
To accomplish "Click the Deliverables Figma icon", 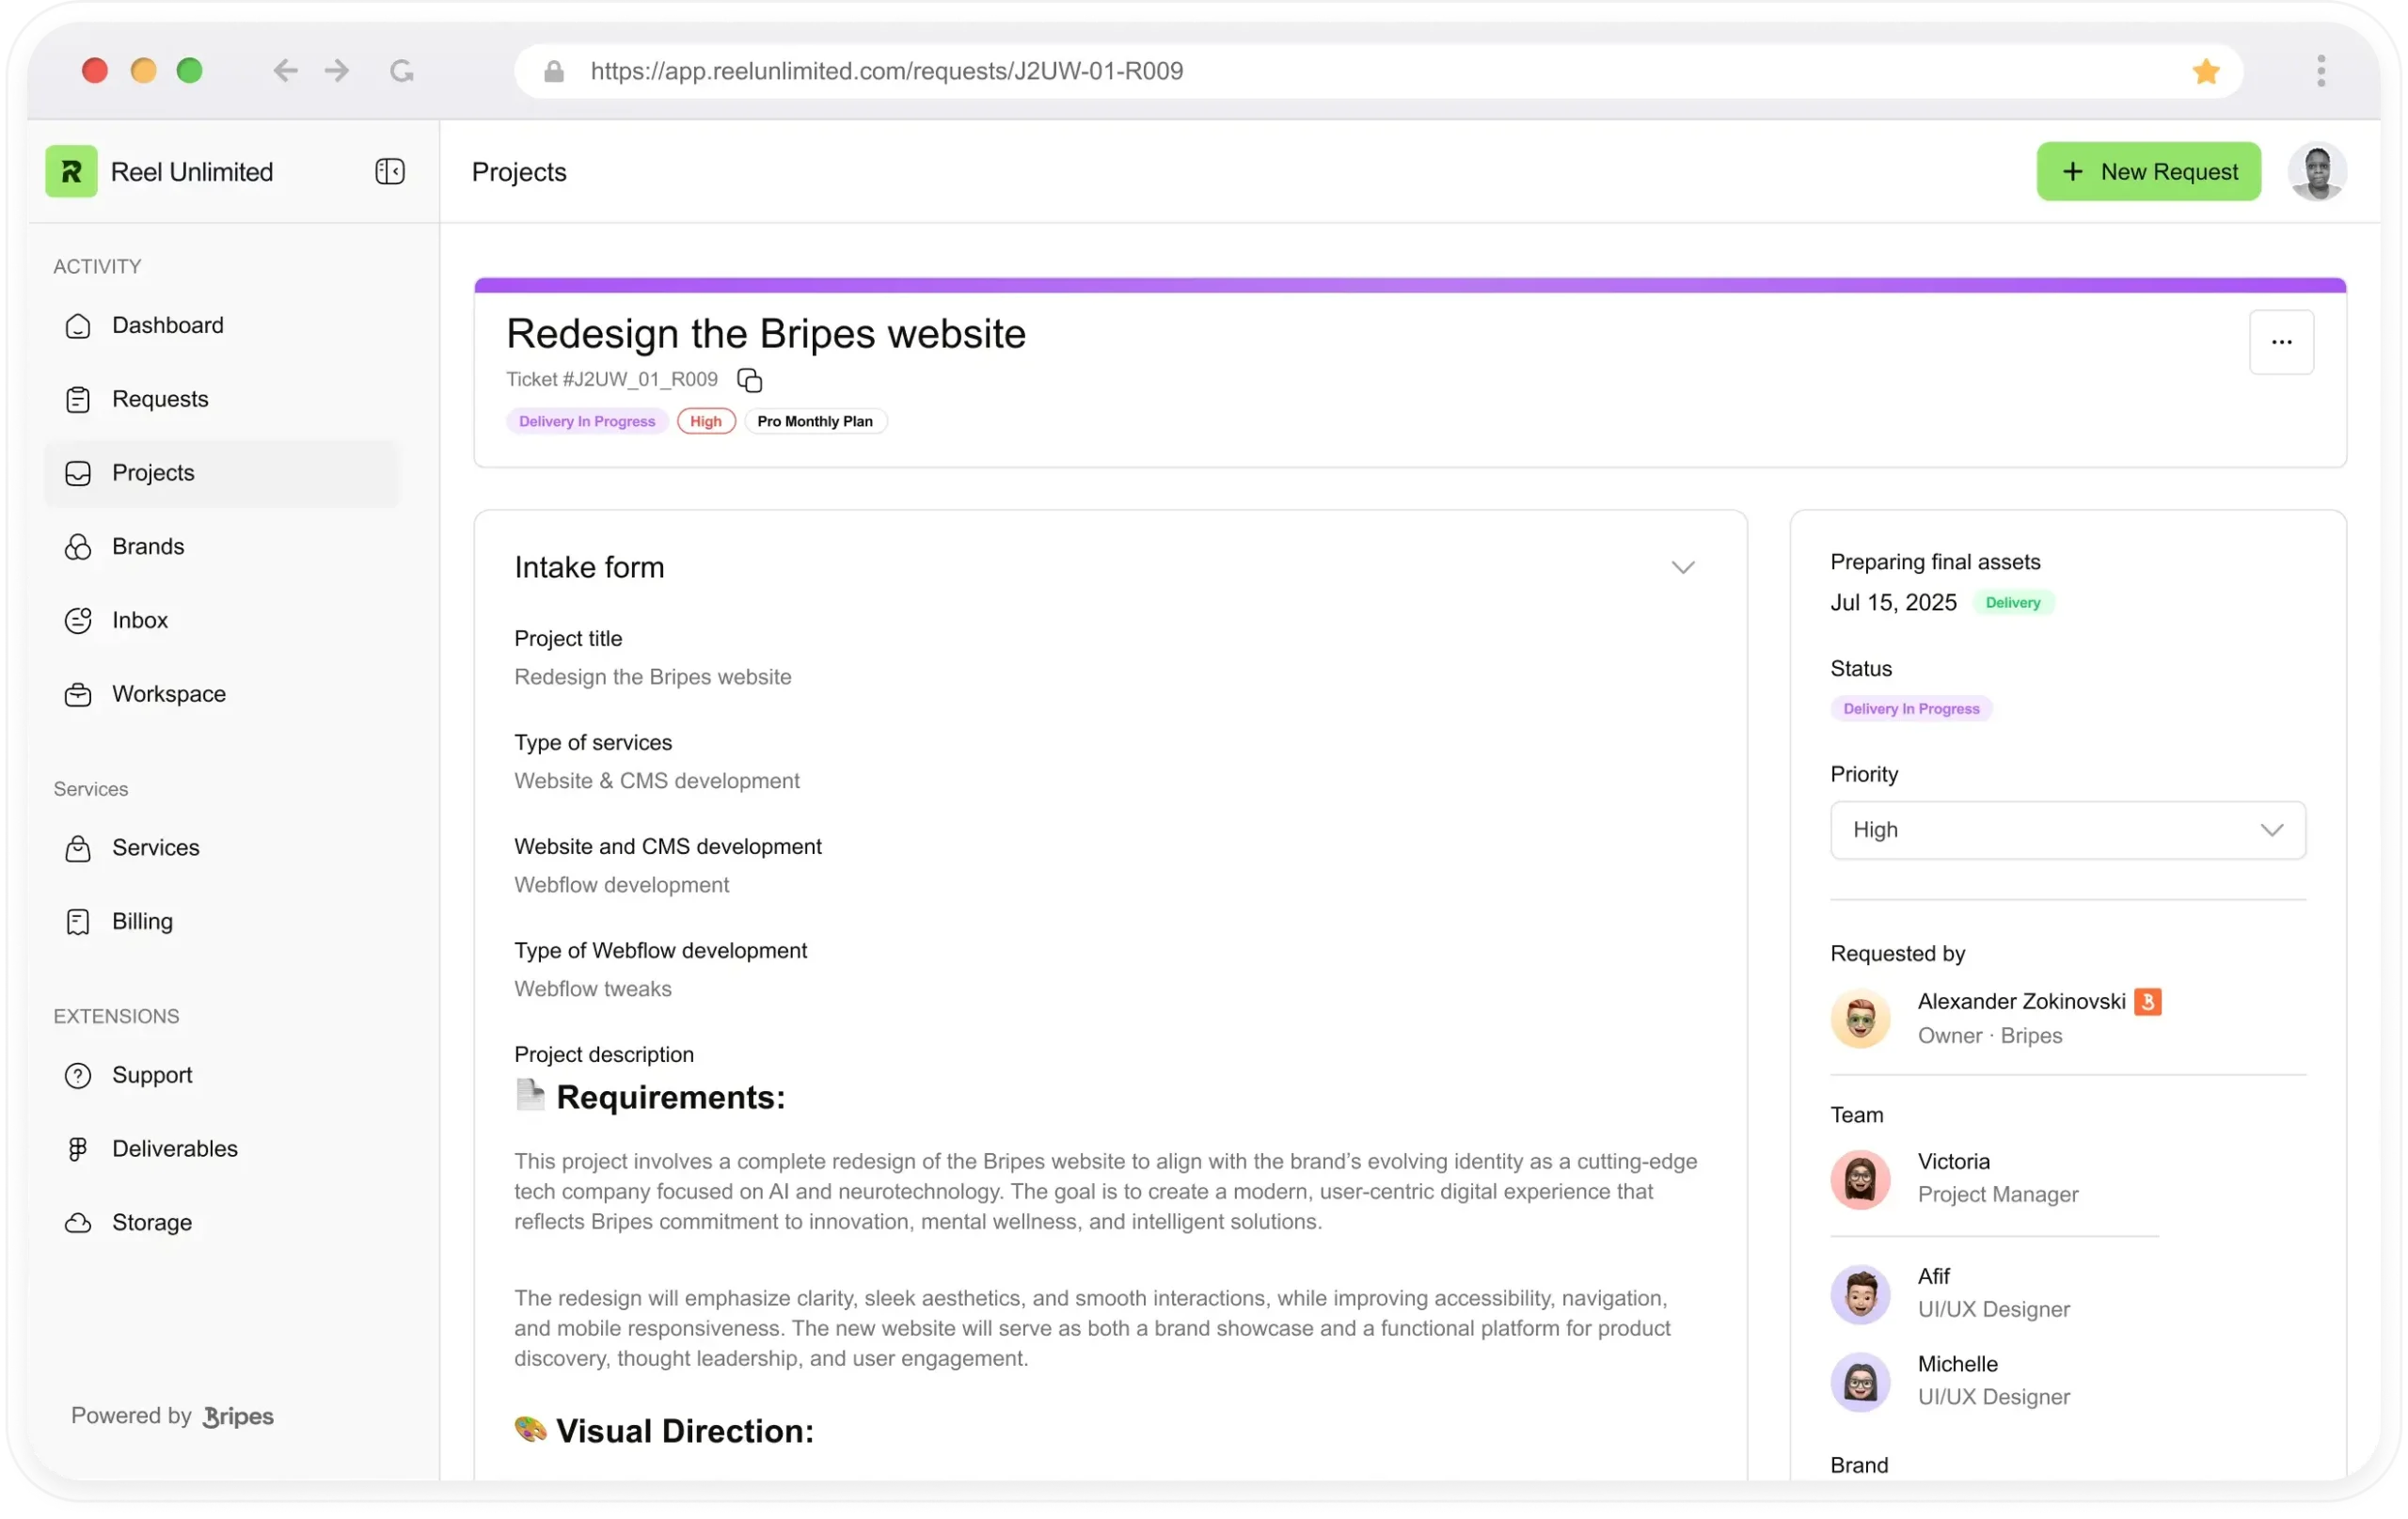I will (78, 1150).
